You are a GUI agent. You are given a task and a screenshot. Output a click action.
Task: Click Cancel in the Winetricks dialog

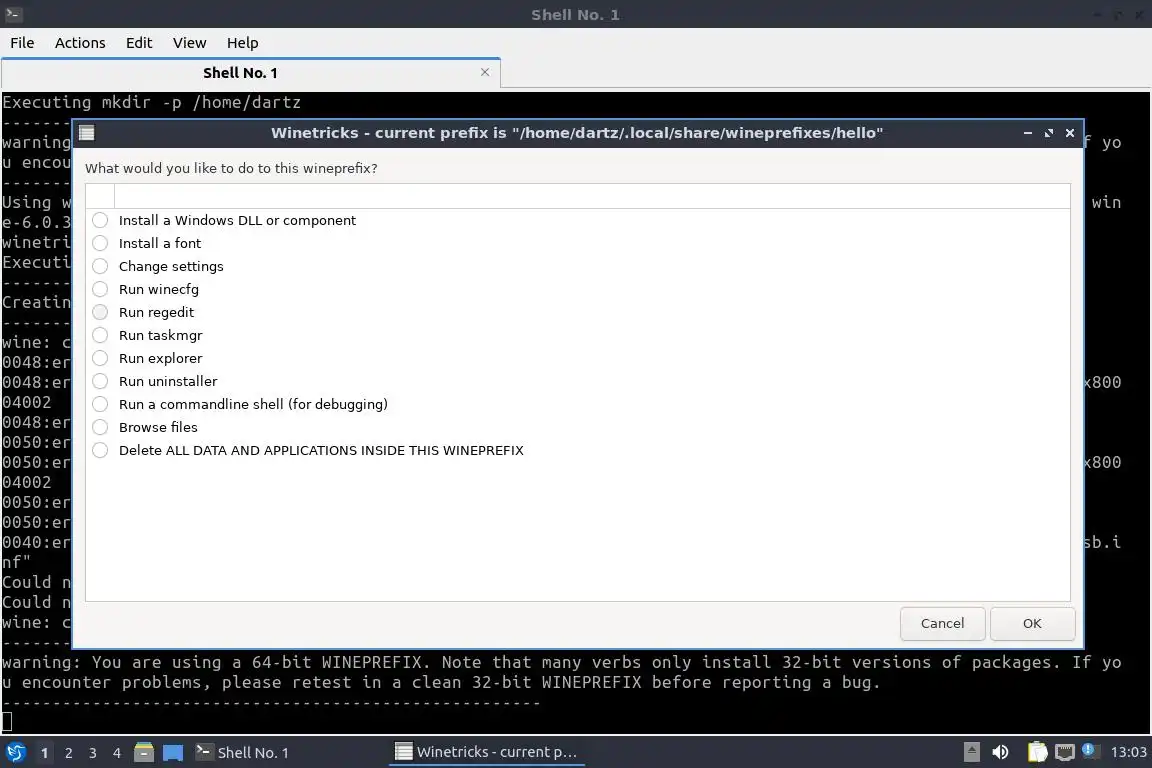pos(943,623)
